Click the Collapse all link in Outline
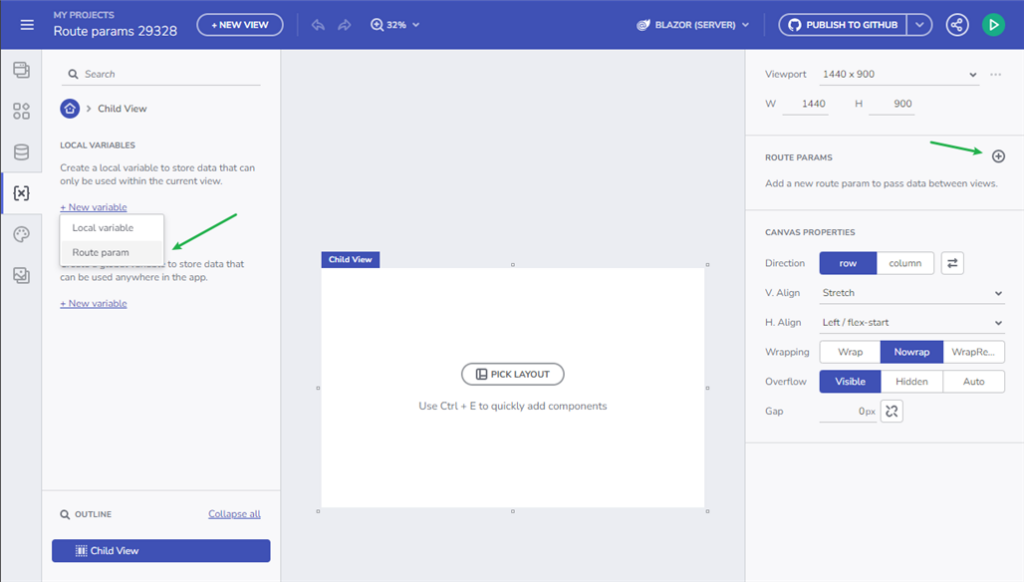Viewport: 1024px width, 582px height. tap(234, 513)
